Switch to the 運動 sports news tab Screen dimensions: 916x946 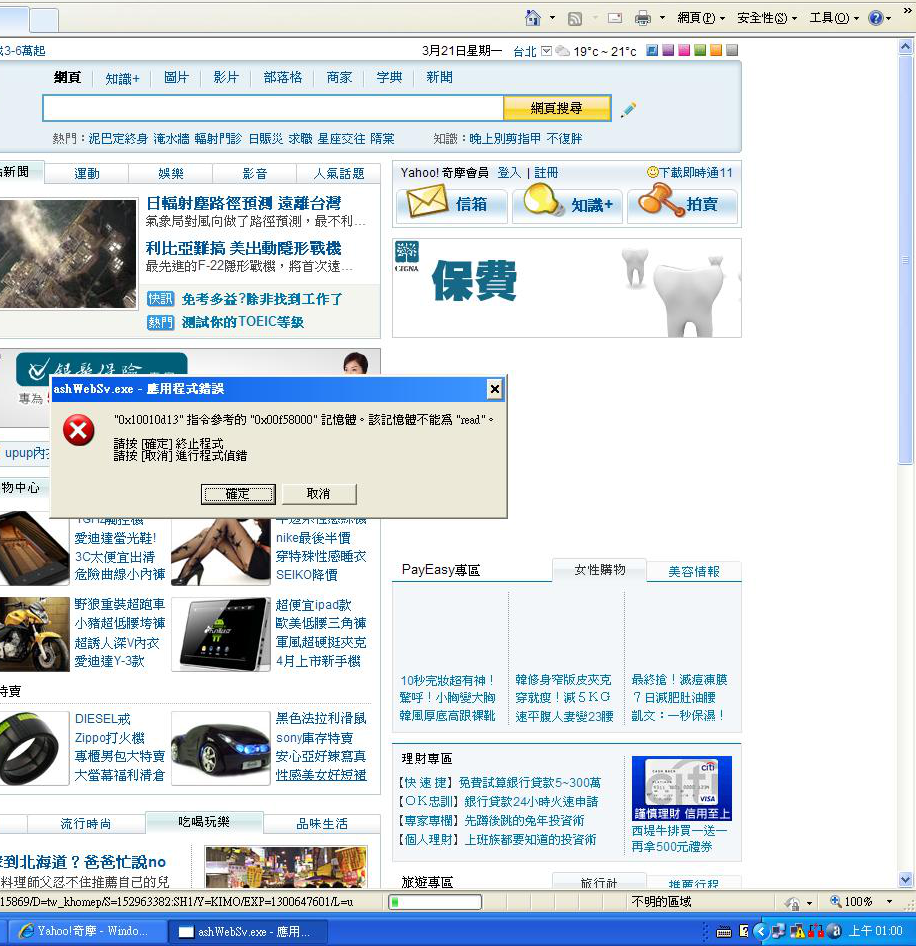tap(87, 174)
